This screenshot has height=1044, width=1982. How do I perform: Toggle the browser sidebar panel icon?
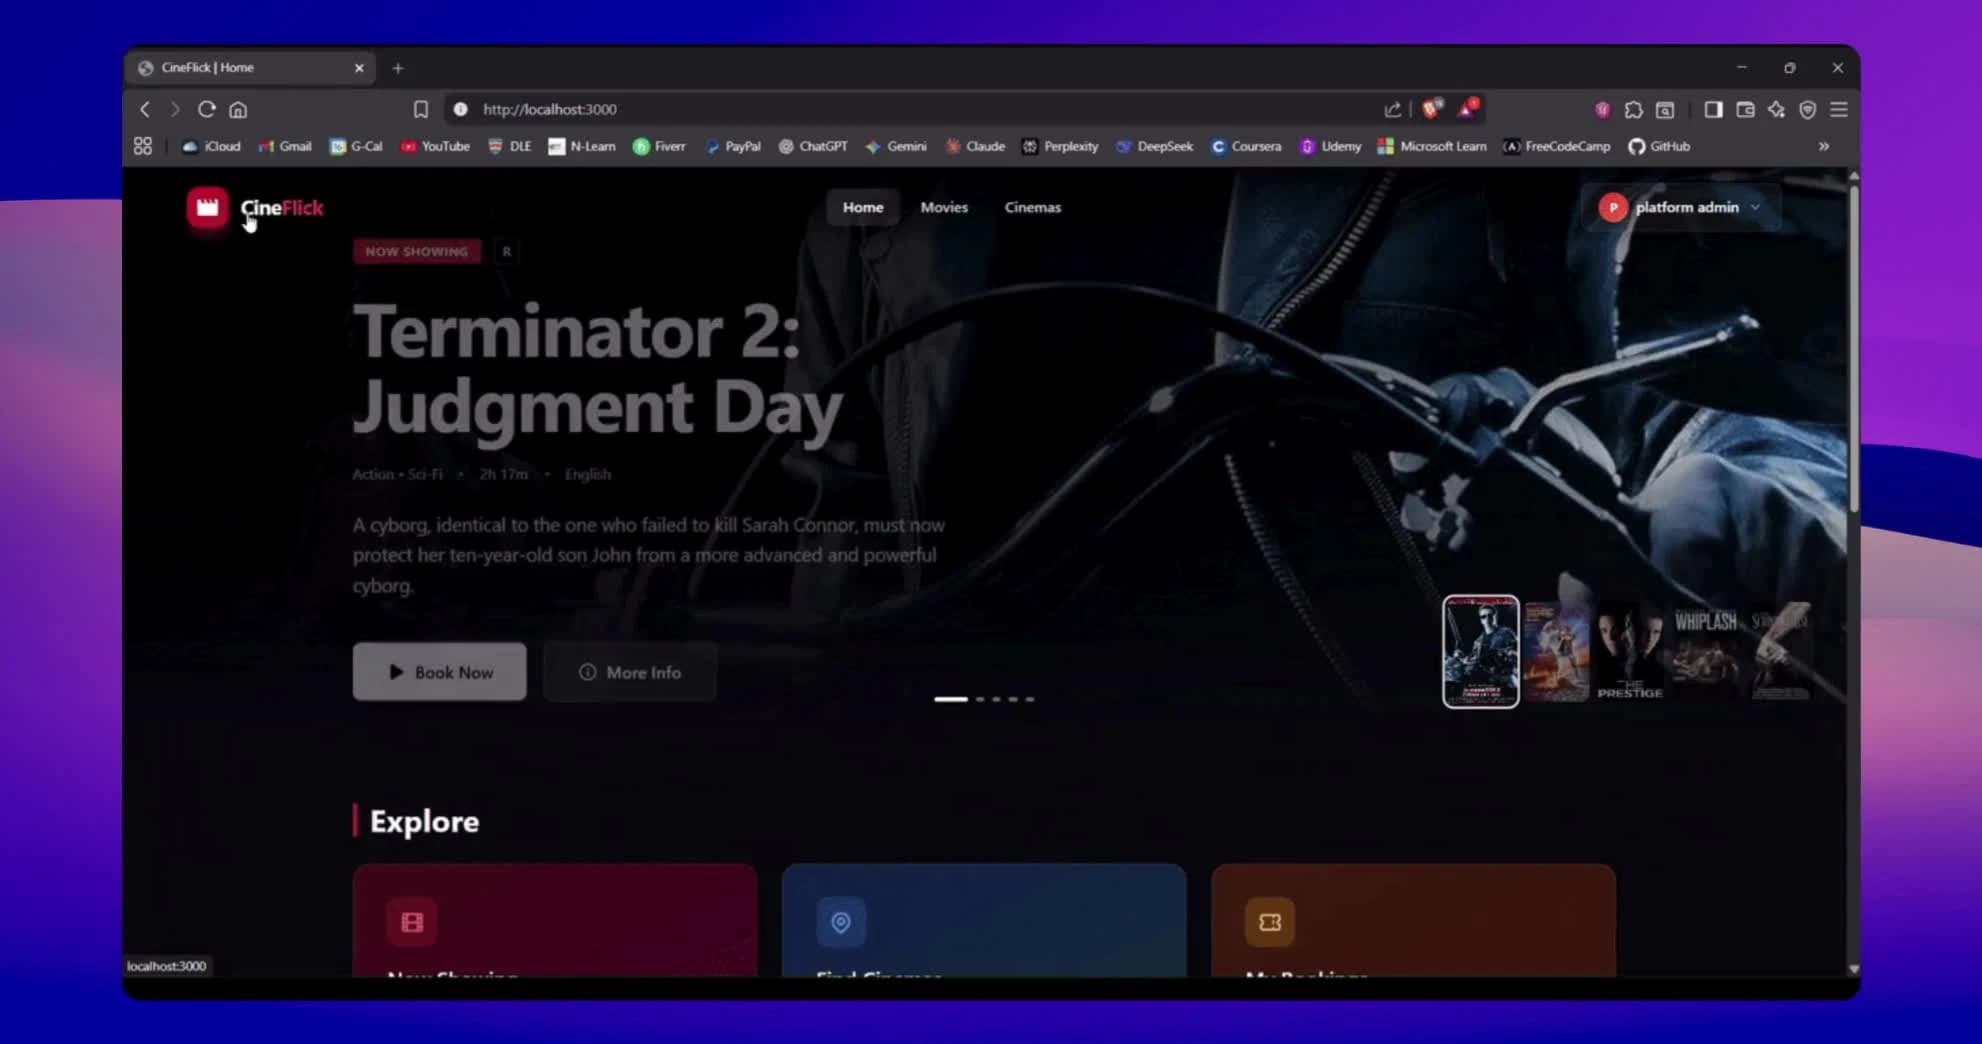pos(1713,109)
